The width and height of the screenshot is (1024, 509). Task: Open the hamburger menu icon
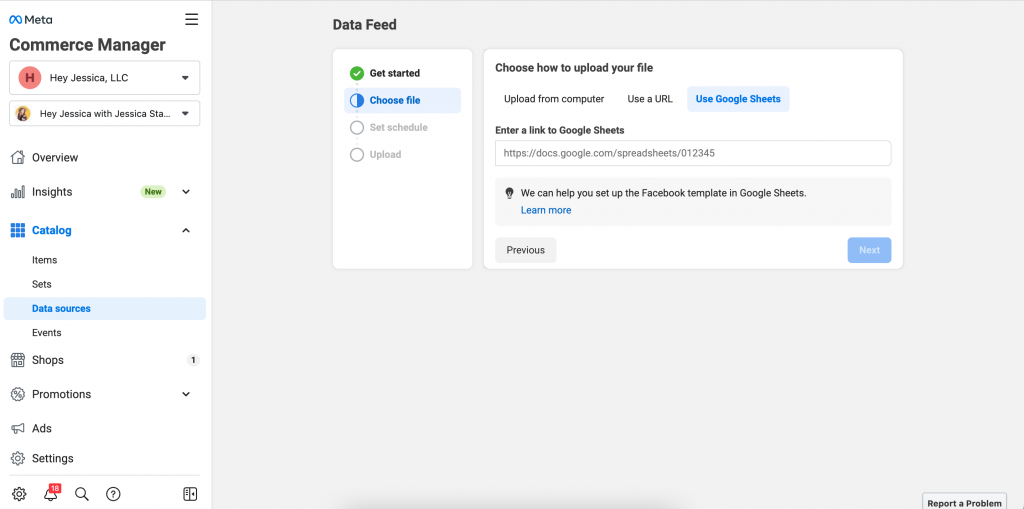[x=191, y=20]
